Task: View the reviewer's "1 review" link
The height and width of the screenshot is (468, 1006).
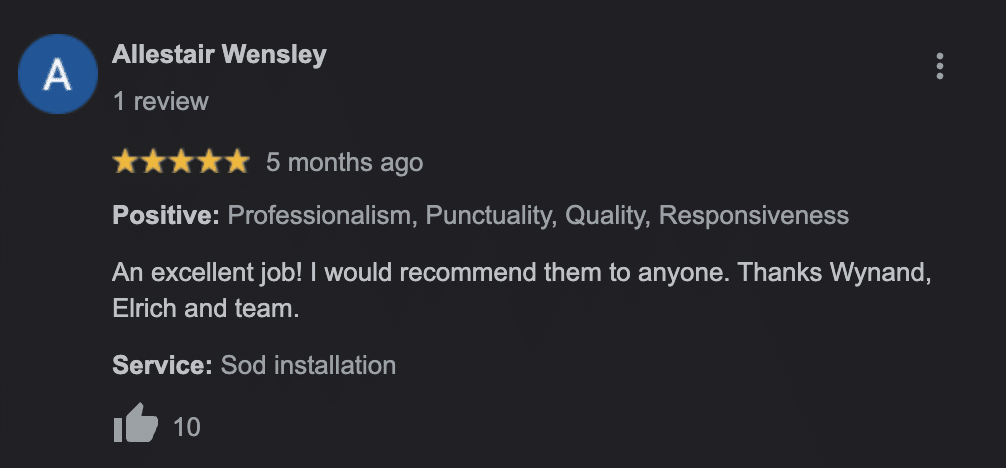Action: pyautogui.click(x=160, y=101)
